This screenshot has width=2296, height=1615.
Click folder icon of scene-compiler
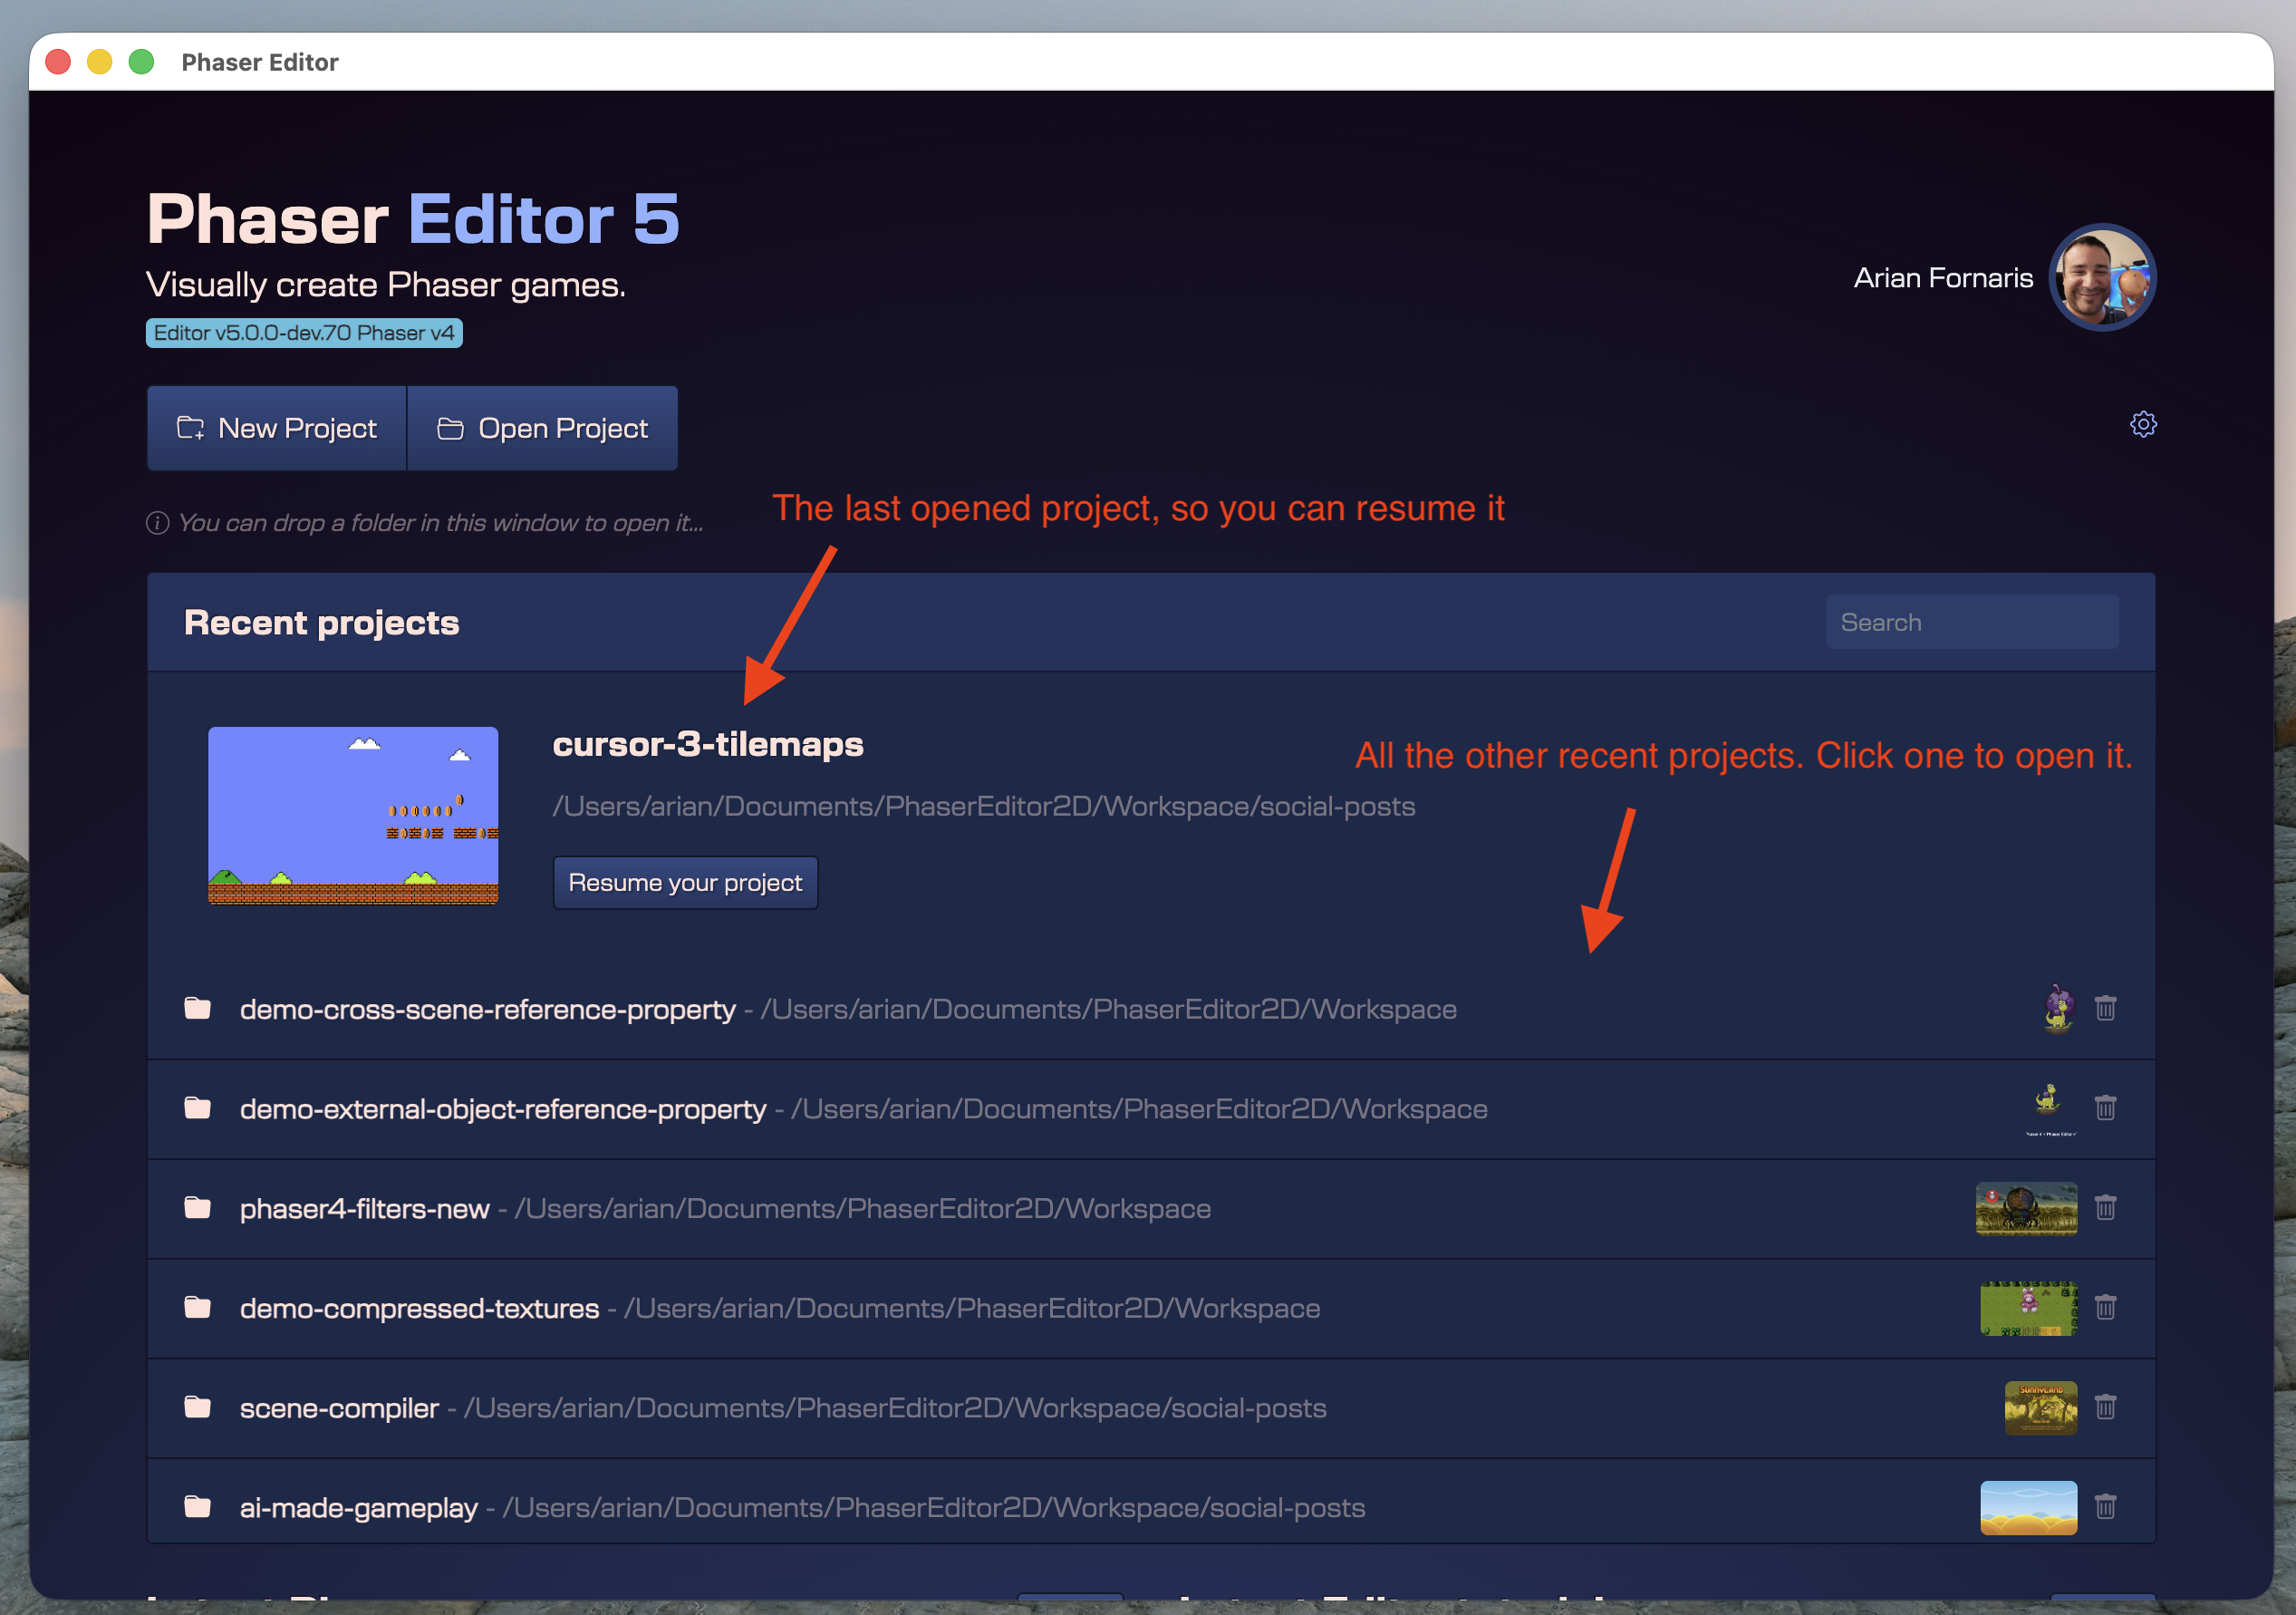tap(198, 1407)
